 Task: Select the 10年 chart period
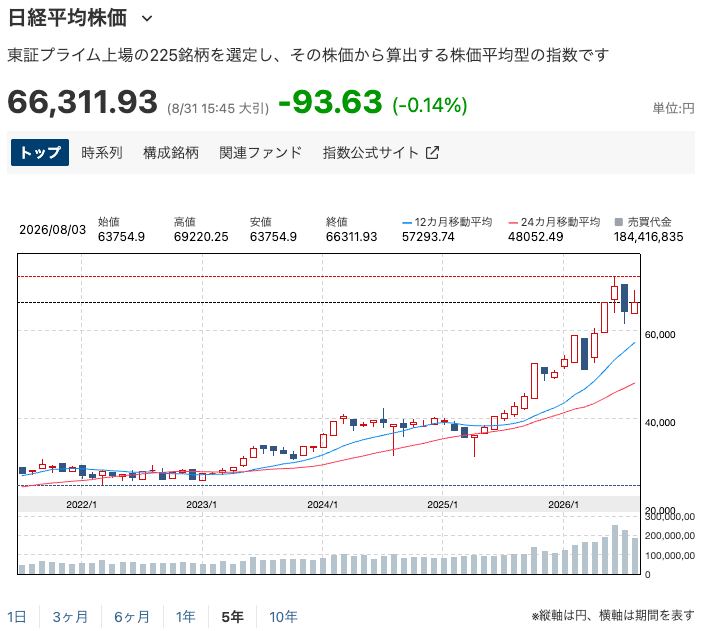click(x=283, y=617)
